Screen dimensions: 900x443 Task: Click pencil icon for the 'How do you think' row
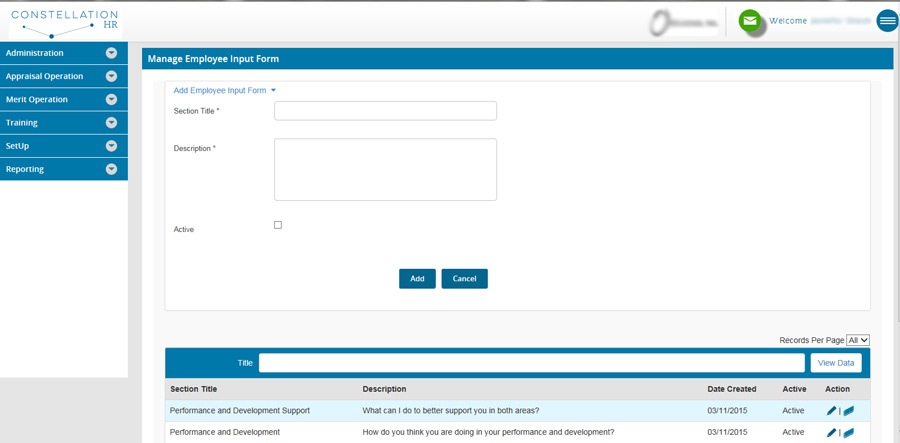point(831,432)
